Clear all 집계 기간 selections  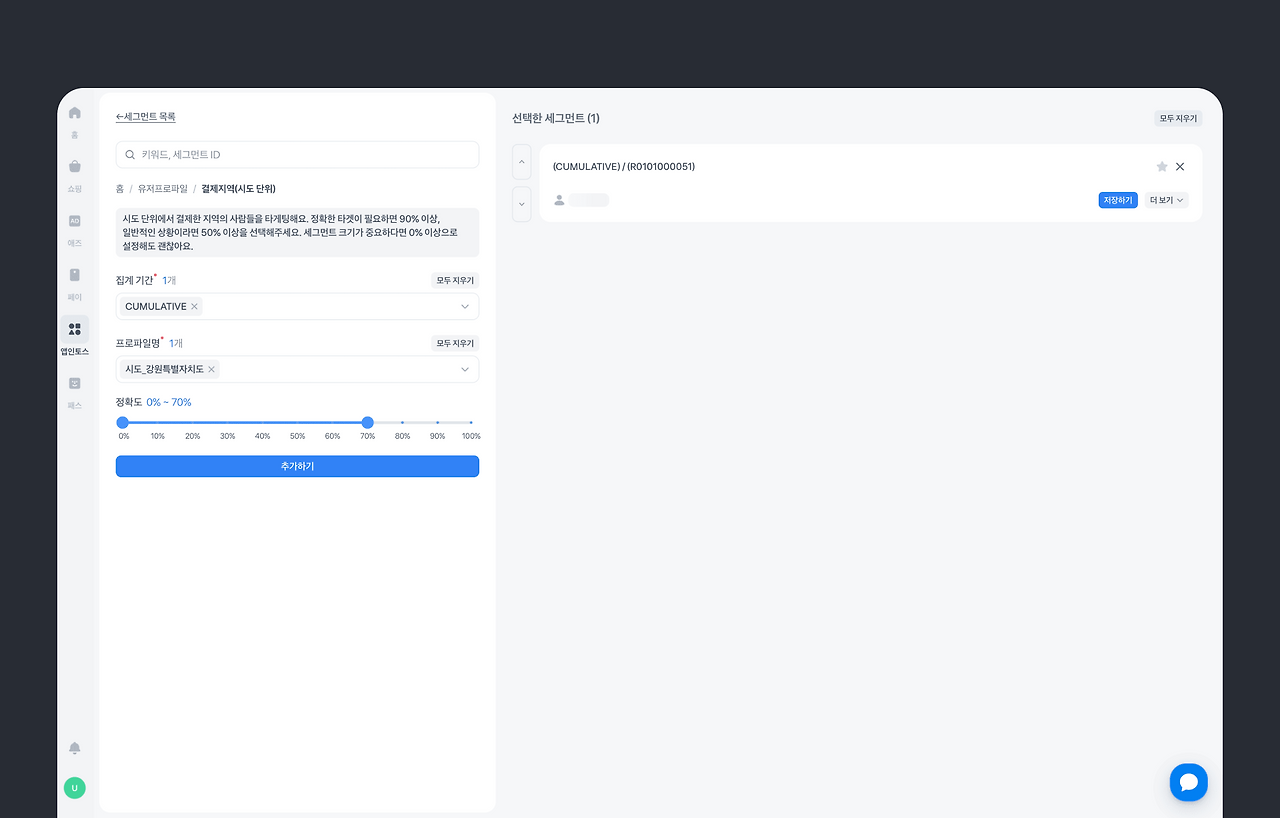tap(455, 280)
